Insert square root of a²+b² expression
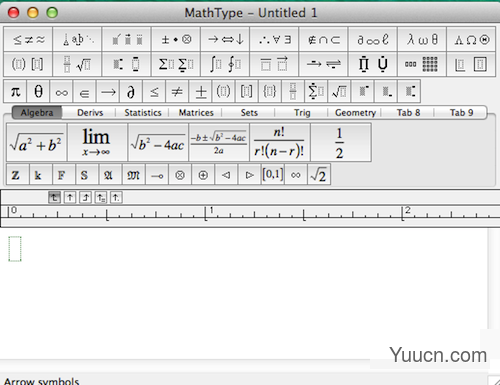This screenshot has height=385, width=500. pyautogui.click(x=37, y=142)
